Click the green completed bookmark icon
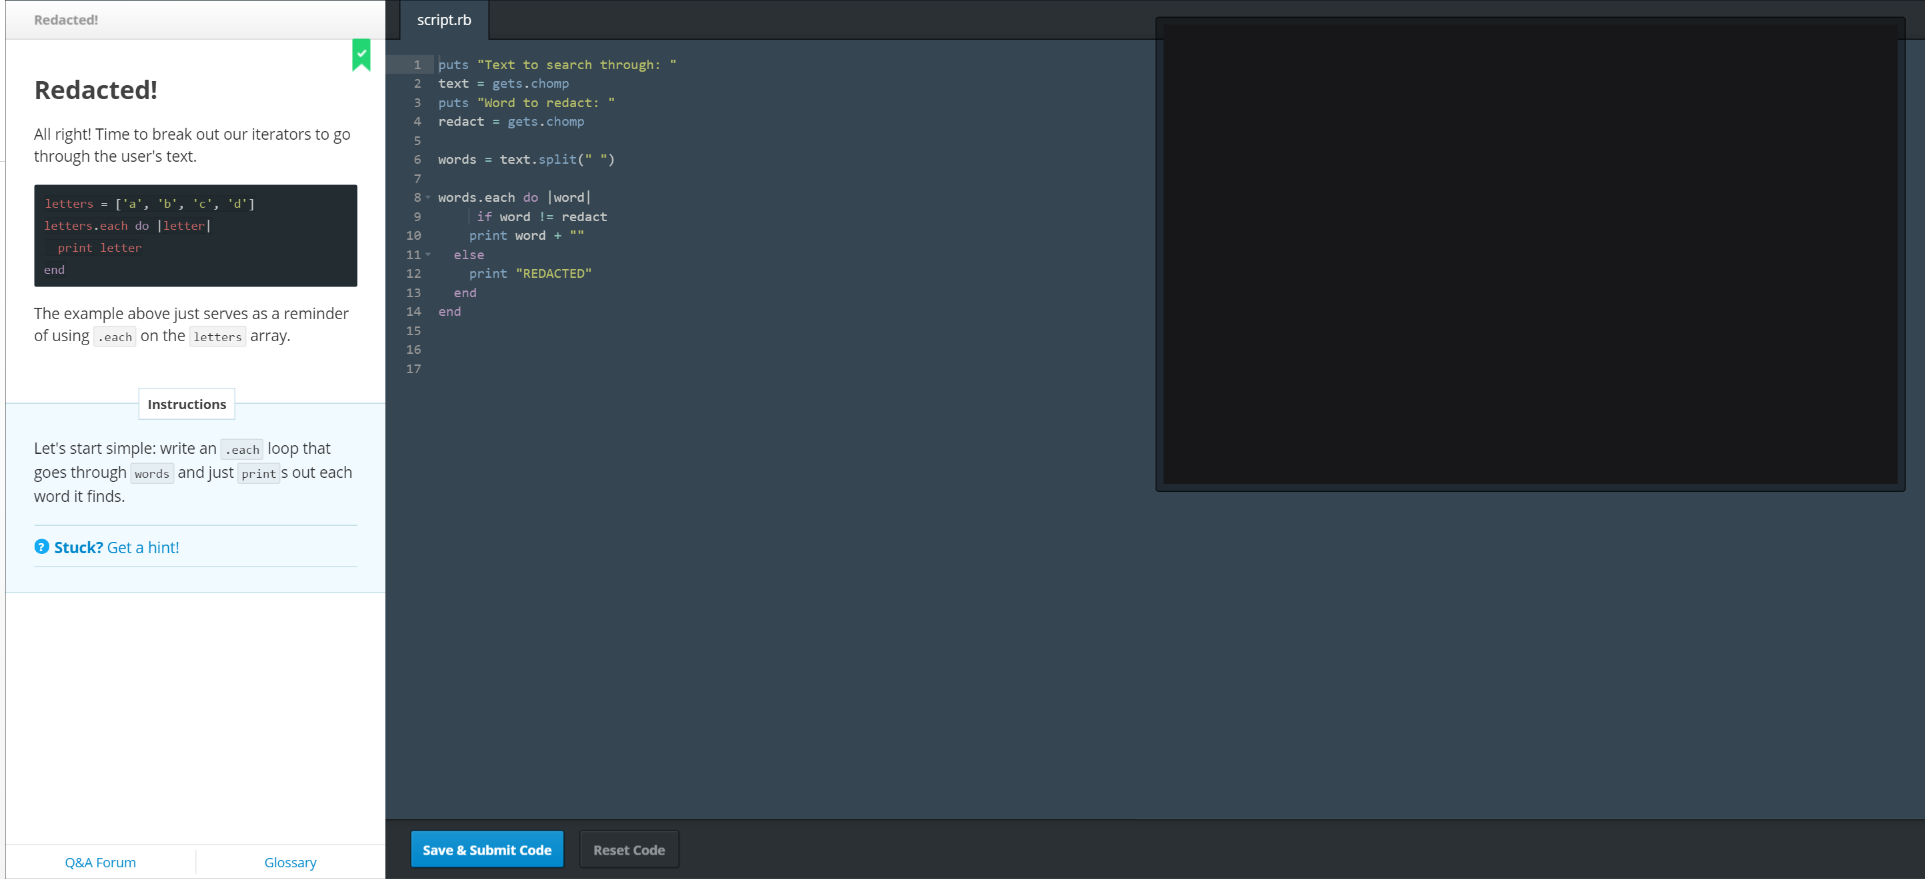The width and height of the screenshot is (1925, 879). pos(361,55)
